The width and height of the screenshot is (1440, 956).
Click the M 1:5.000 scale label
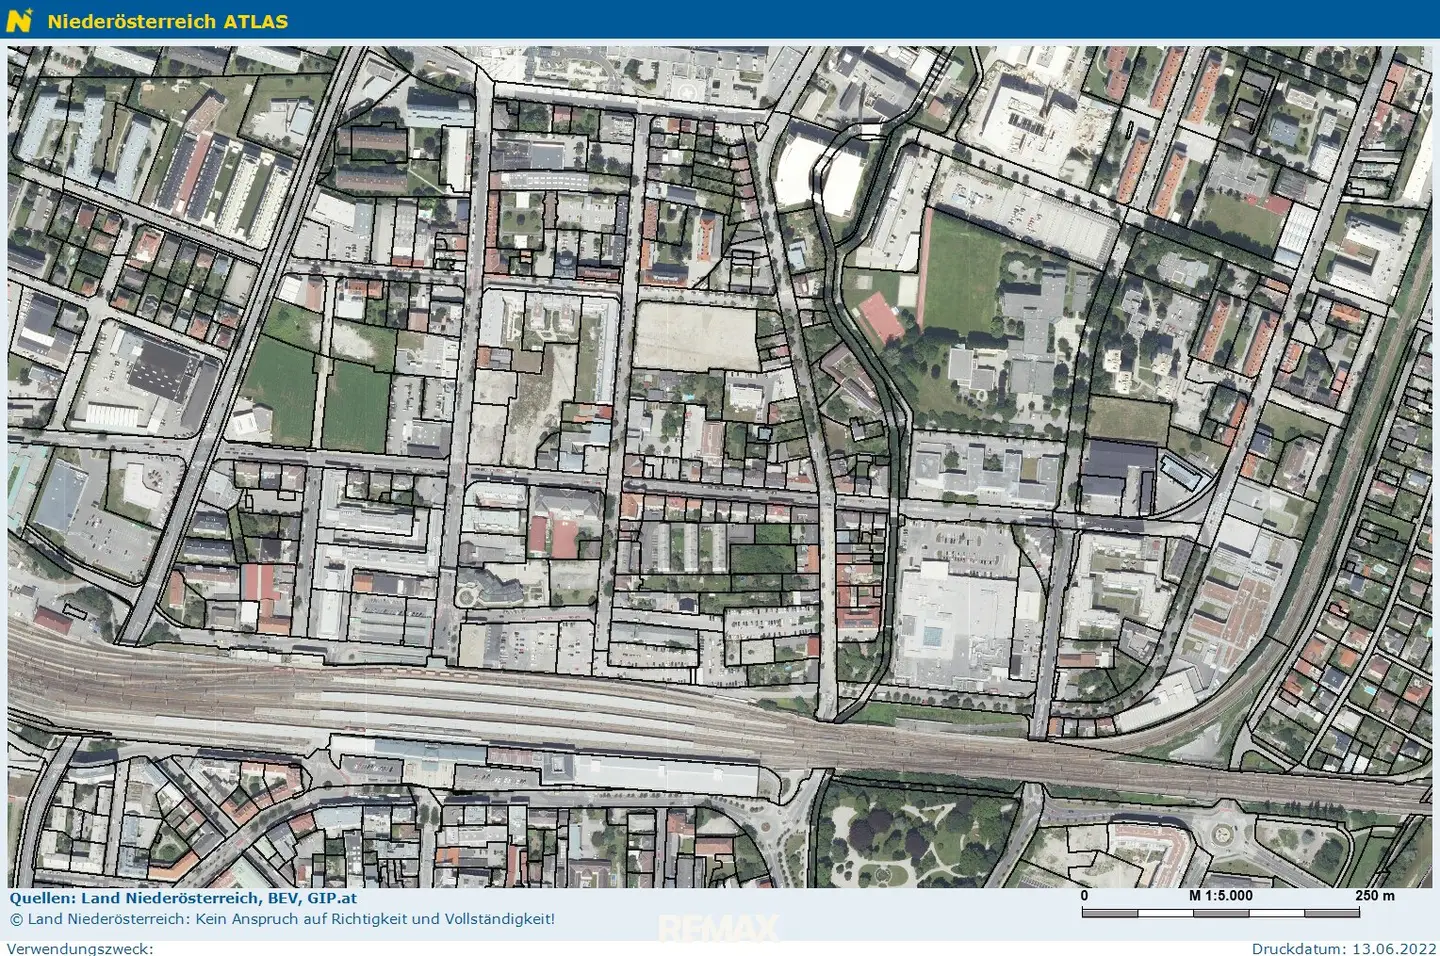1220,896
